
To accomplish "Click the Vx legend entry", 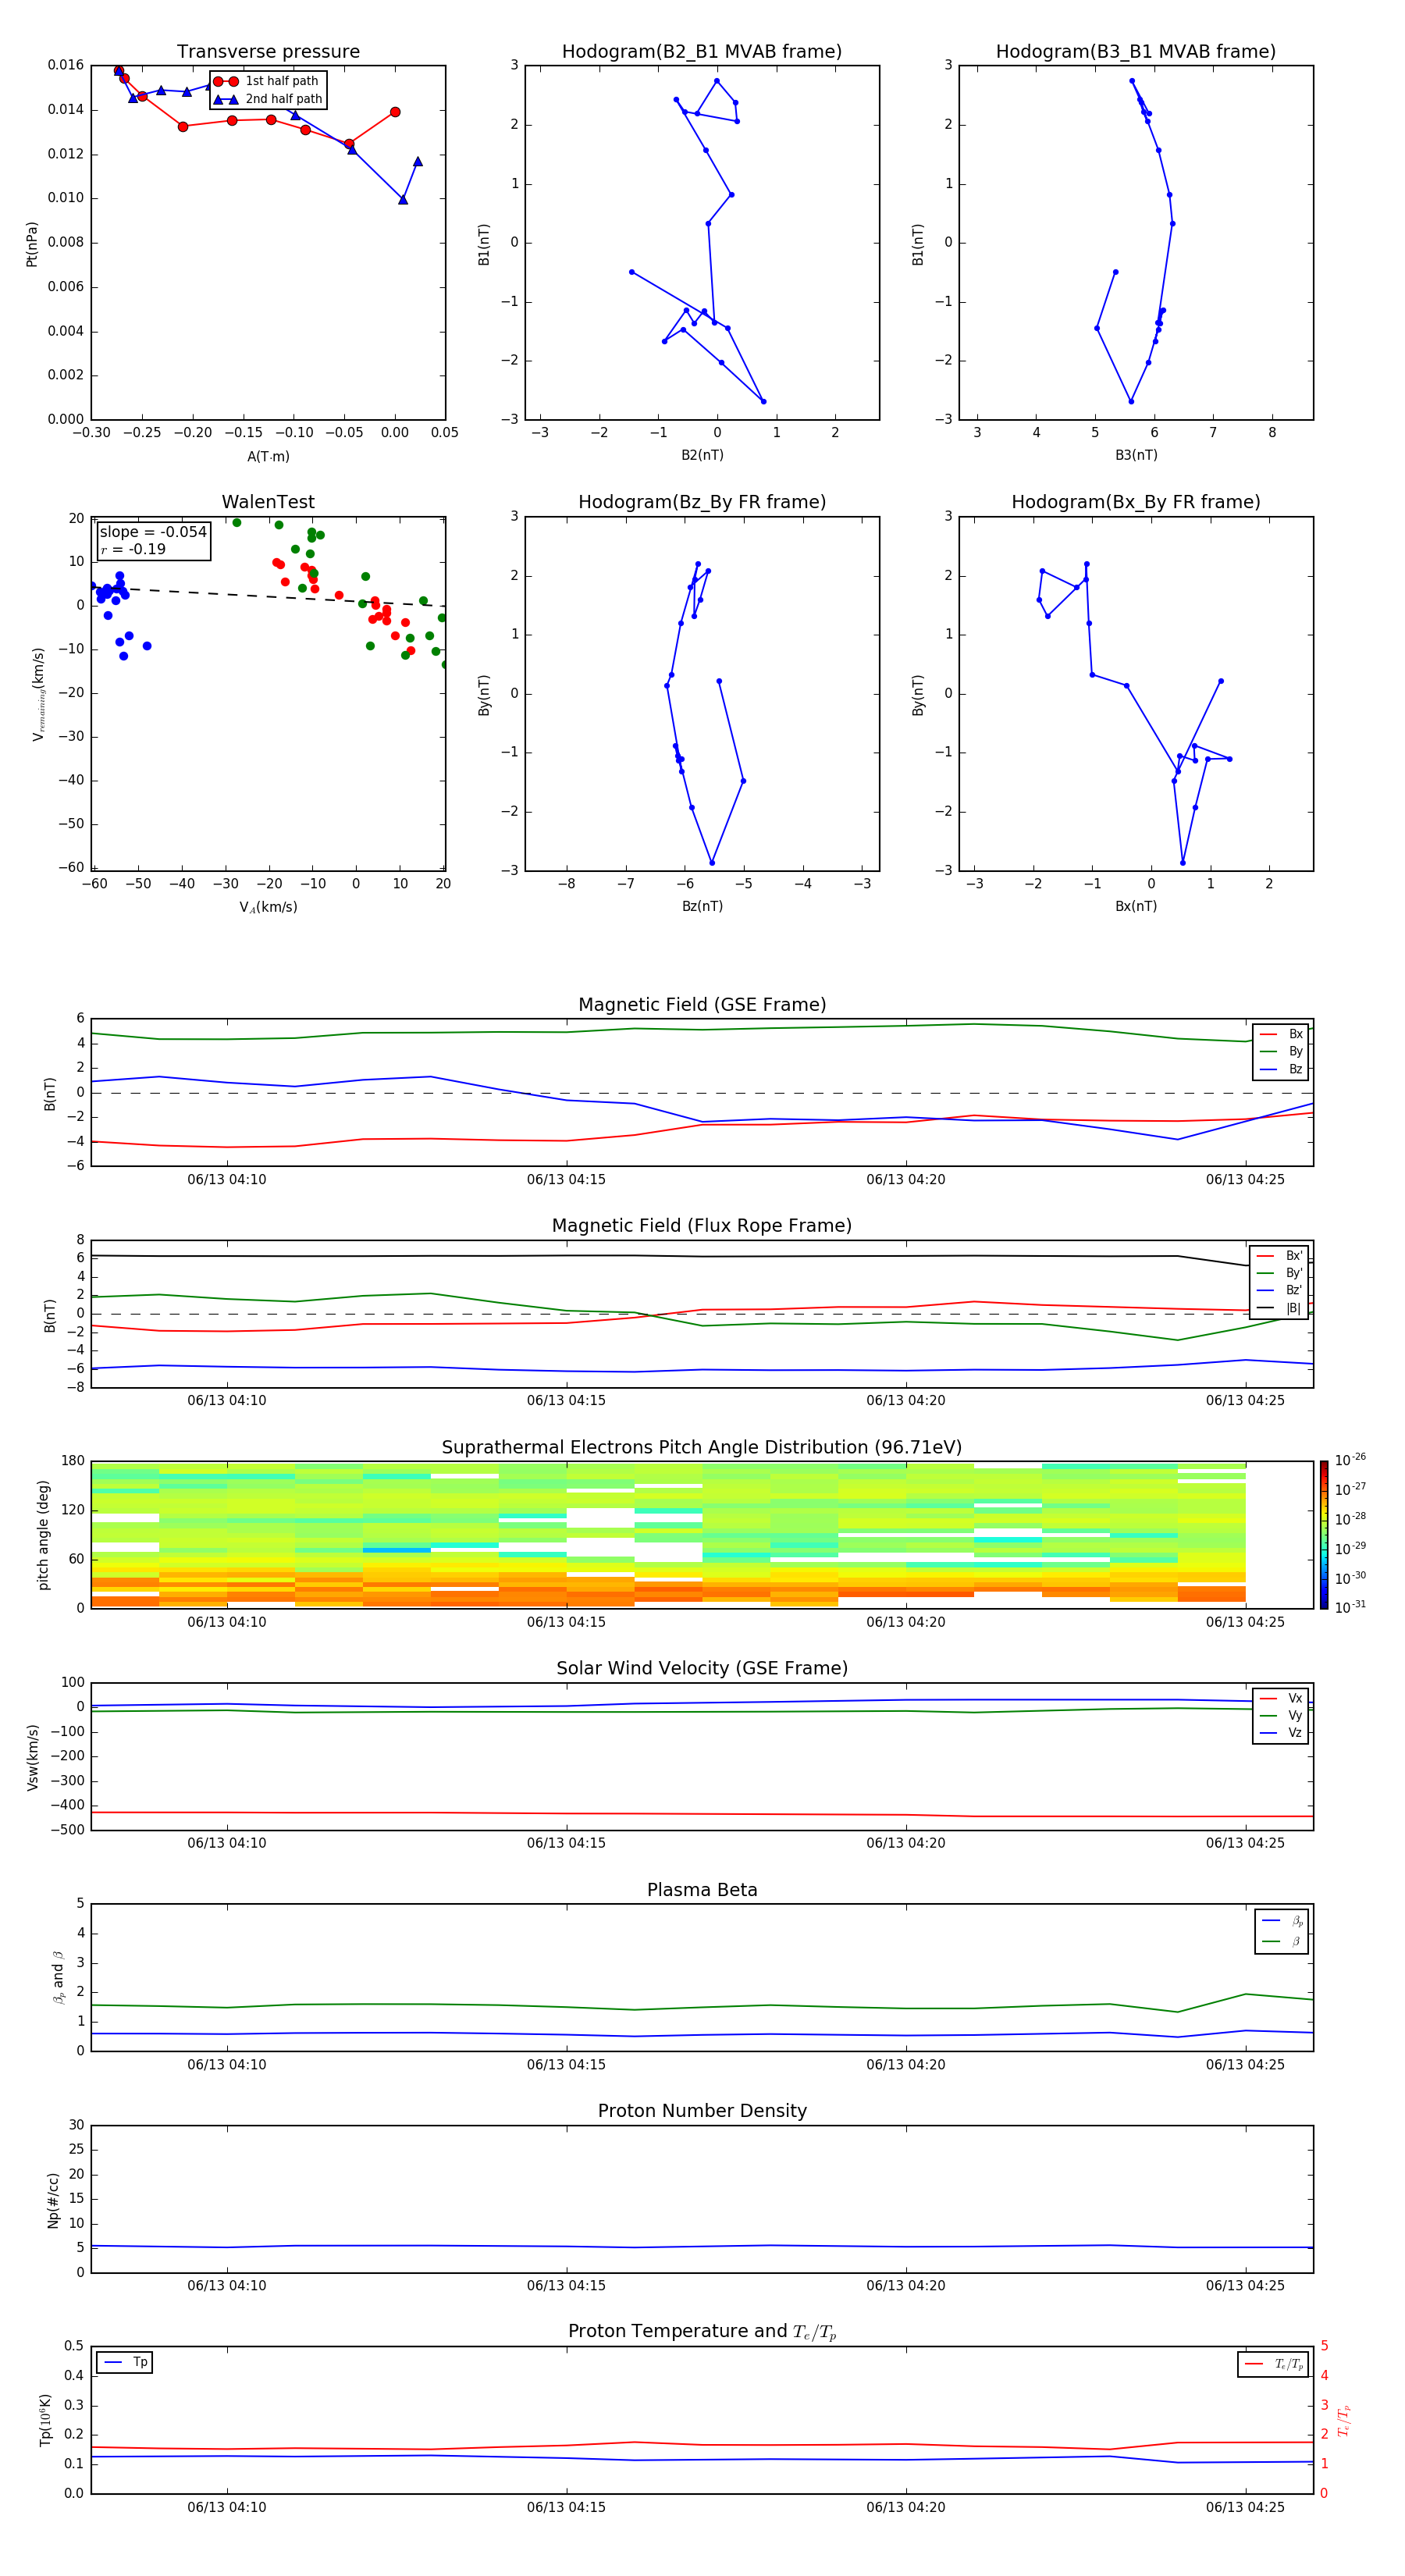I will point(1281,1698).
